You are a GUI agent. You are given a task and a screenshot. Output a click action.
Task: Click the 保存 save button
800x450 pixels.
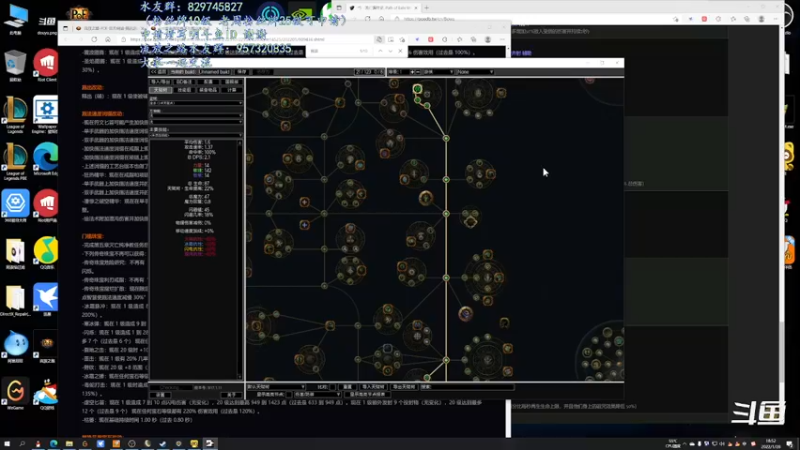242,72
